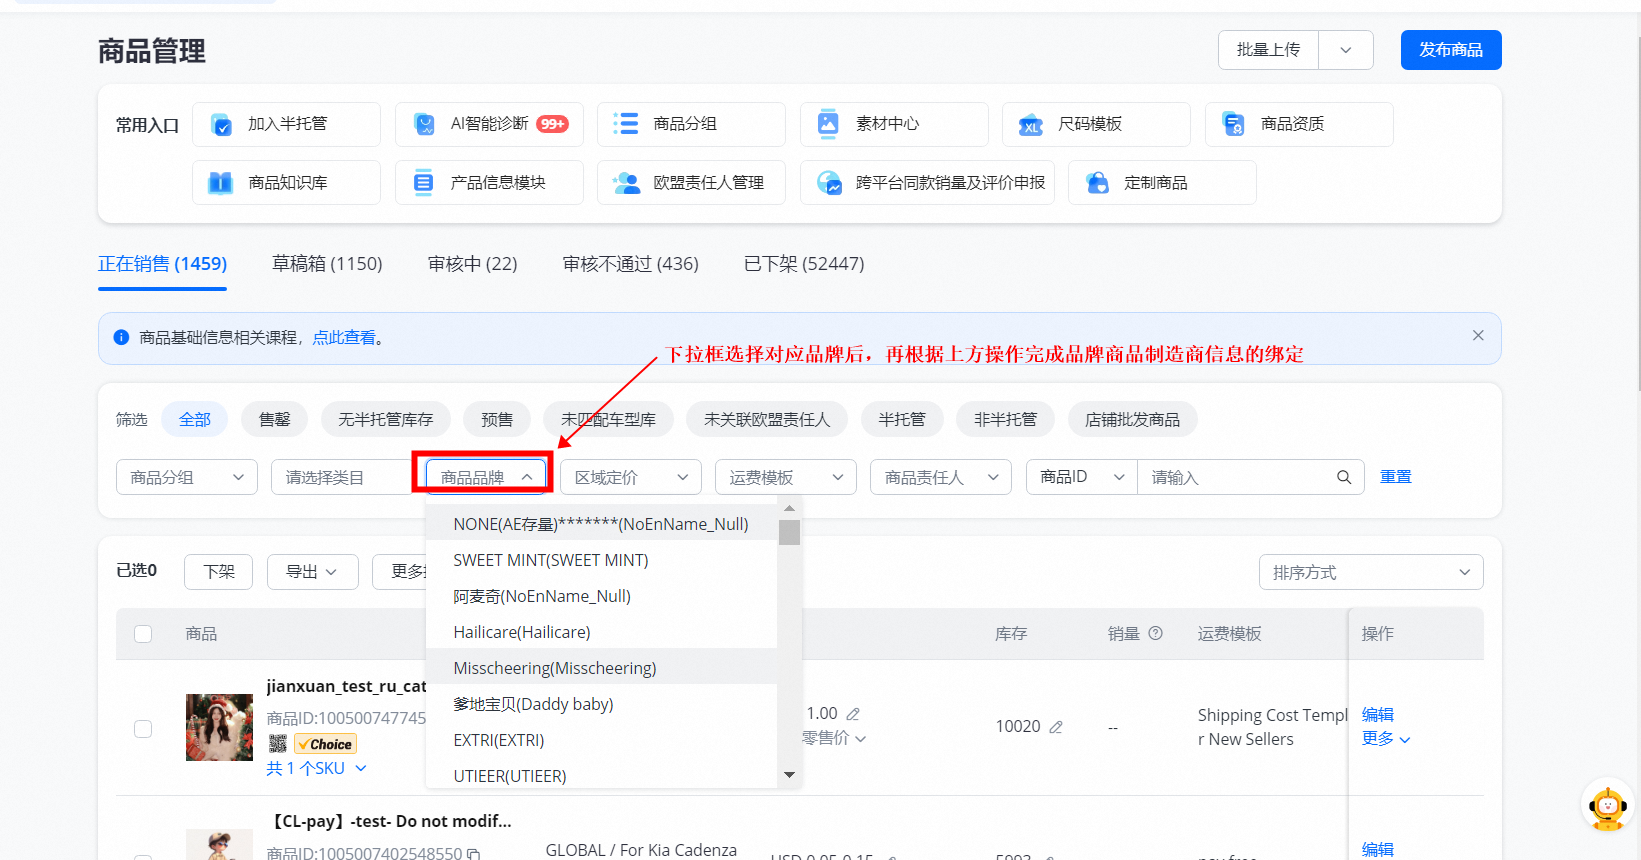Click the 重置 reset link
The width and height of the screenshot is (1641, 860).
[1395, 477]
